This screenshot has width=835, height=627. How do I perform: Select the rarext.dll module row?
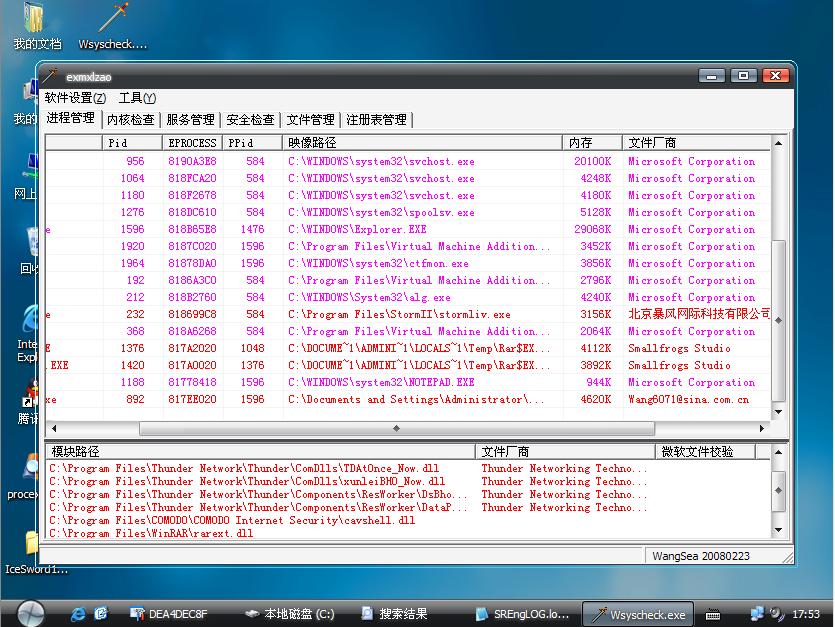coord(408,533)
